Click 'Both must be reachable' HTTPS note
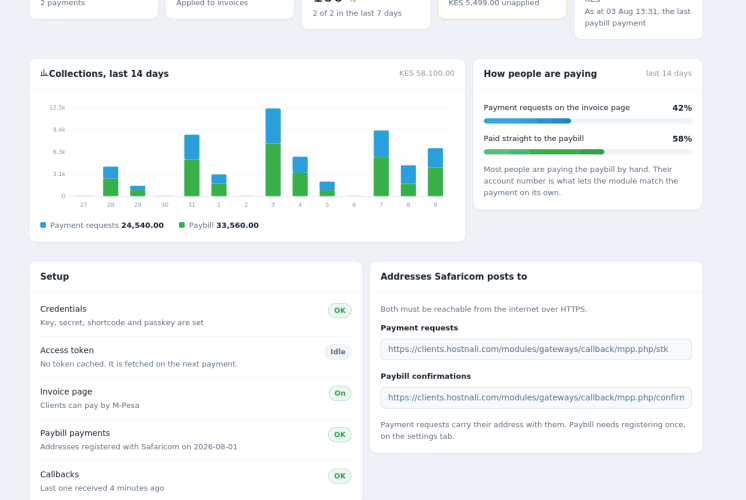Screen dimensions: 746x500 (484, 309)
